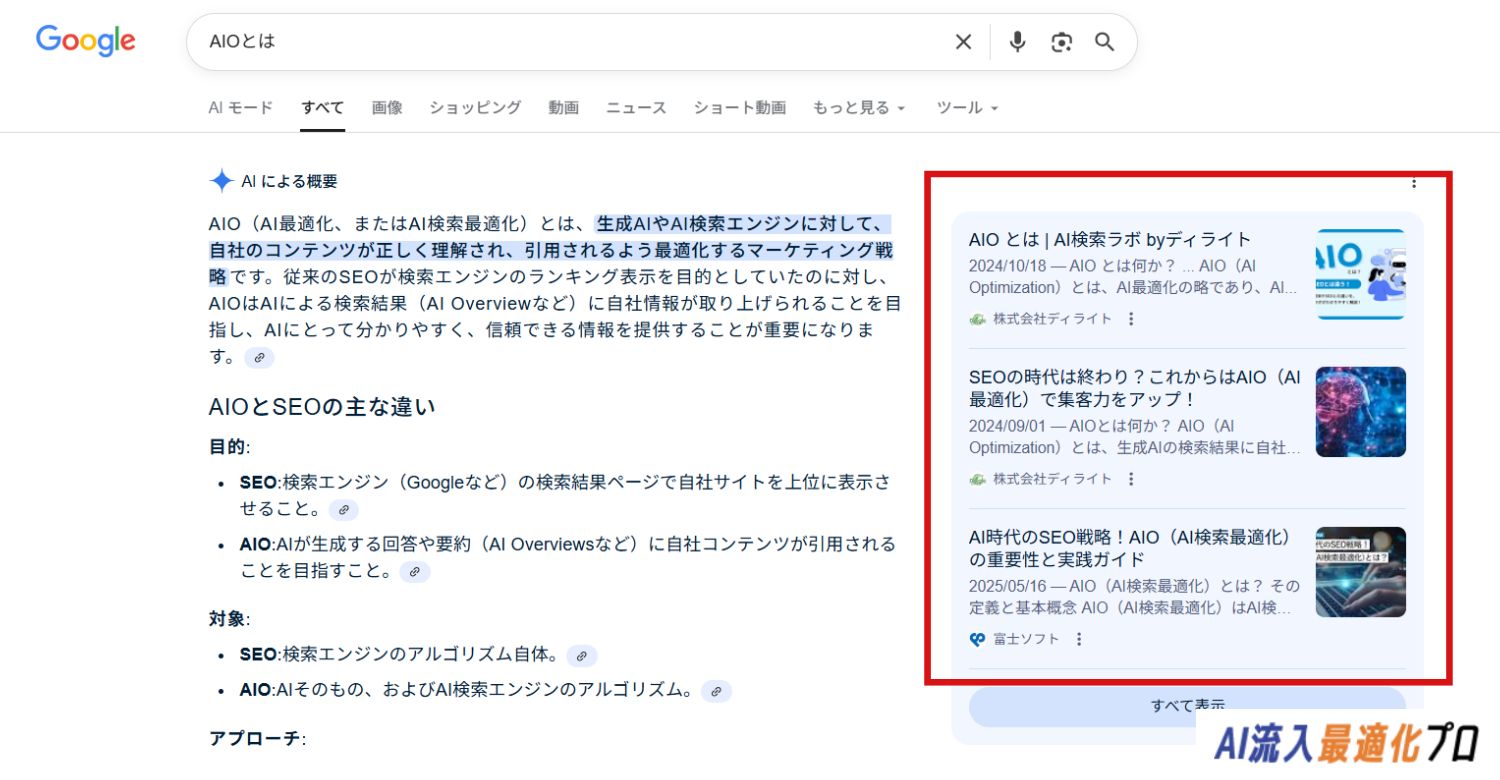Image resolution: width=1500 pixels, height=780 pixels.
Task: Clear the search box text
Action: (962, 42)
